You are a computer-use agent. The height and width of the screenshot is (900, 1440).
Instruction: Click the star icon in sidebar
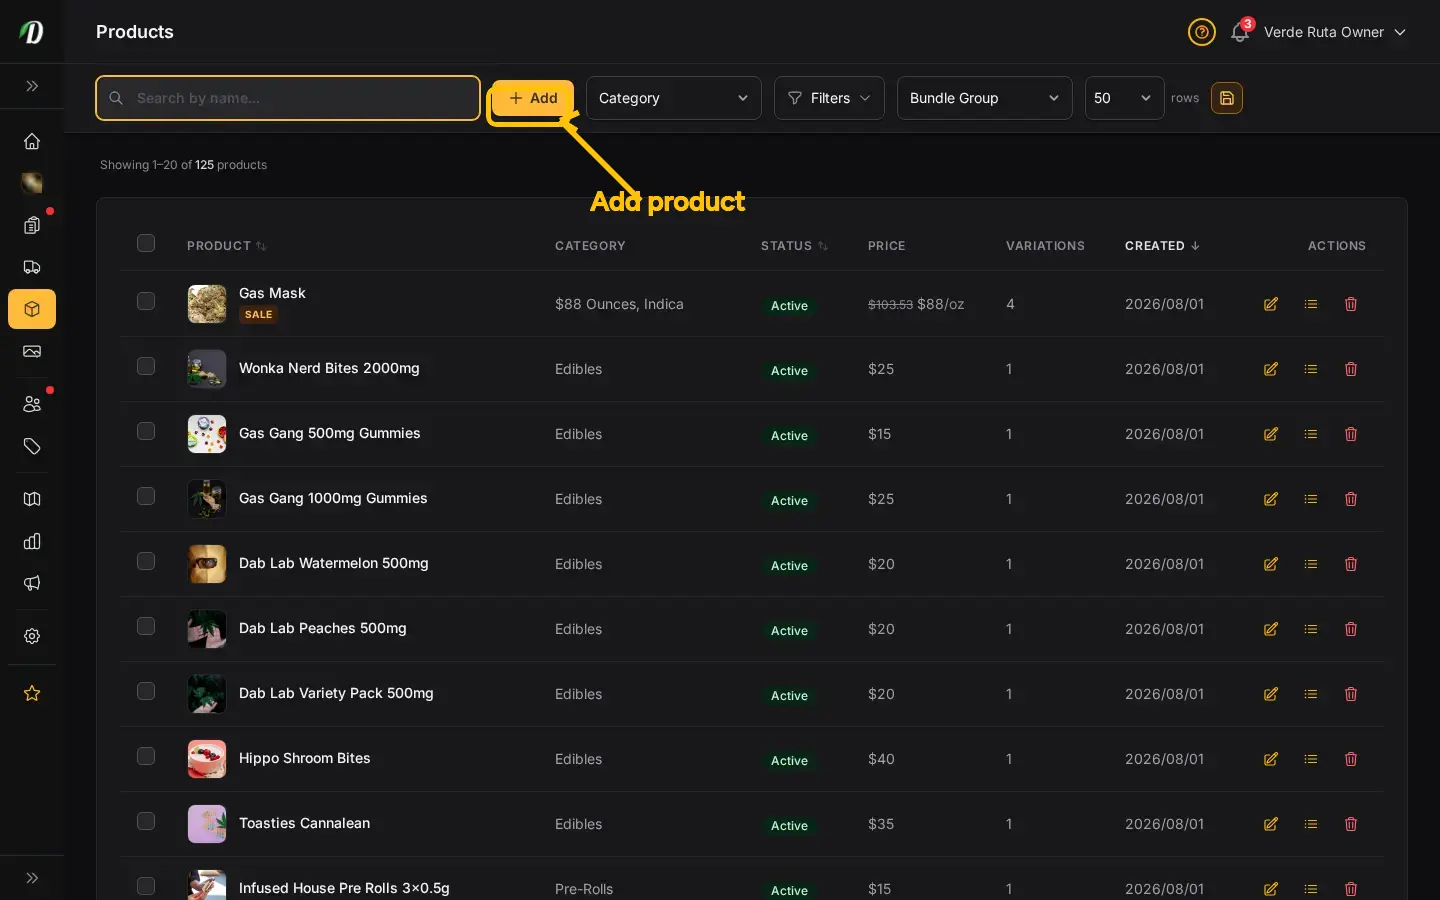[32, 693]
